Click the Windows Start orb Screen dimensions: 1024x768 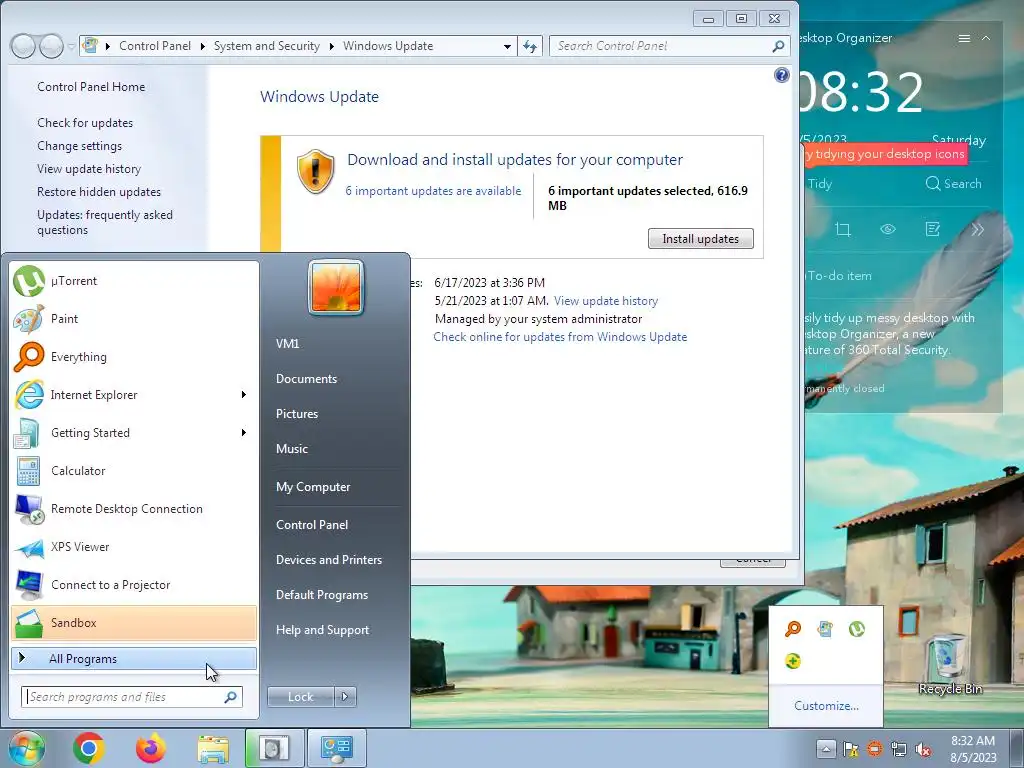coord(26,748)
